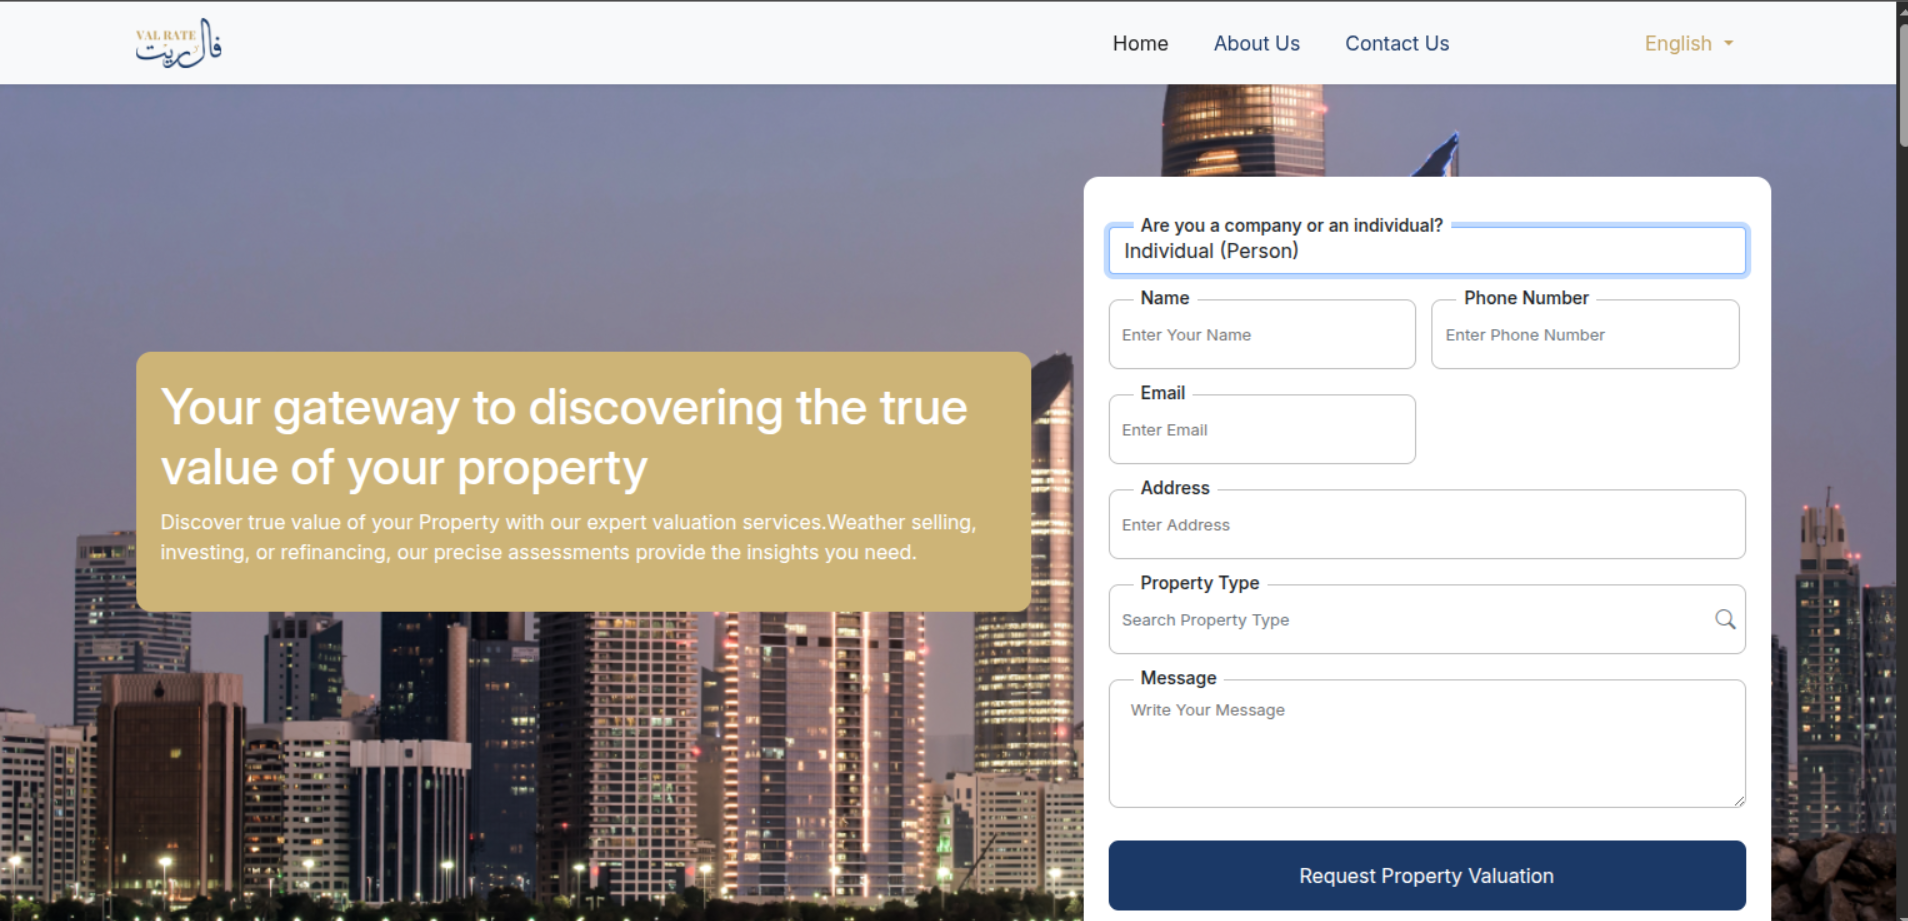The image size is (1908, 921).
Task: Click the Property Type search magnifier icon
Action: tap(1725, 619)
